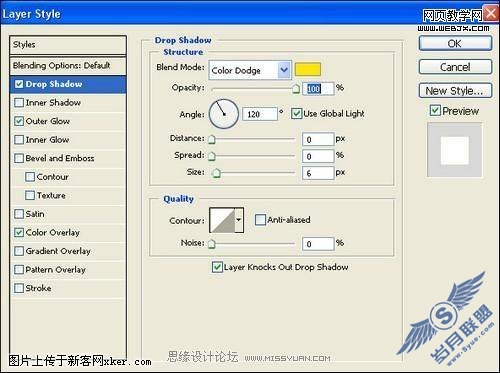
Task: Select the Drop Shadow style row
Action: (x=68, y=84)
